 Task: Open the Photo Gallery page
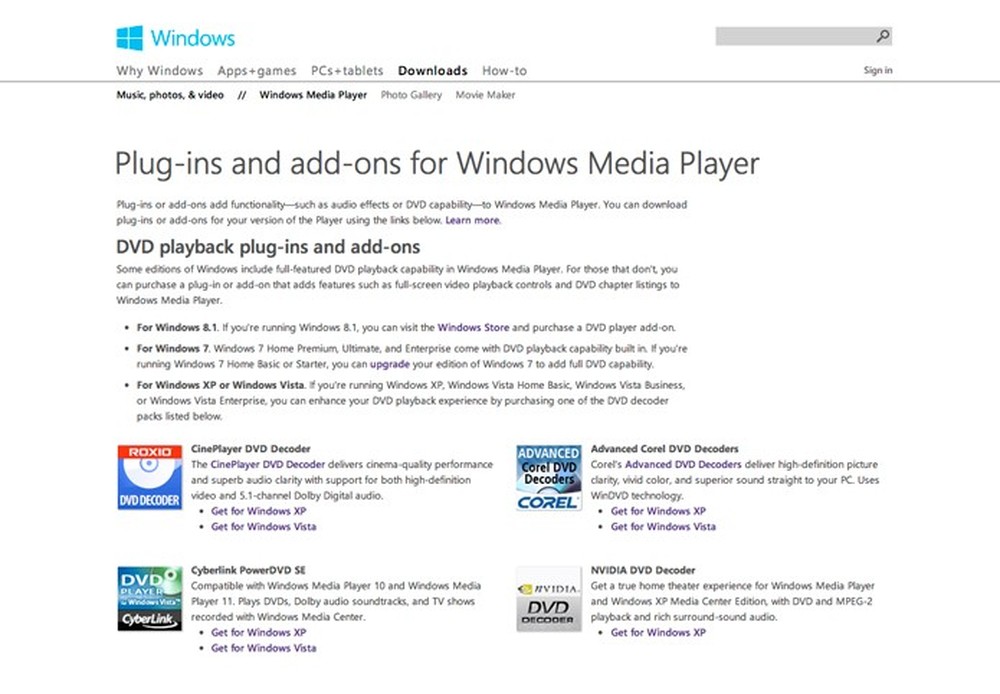pos(411,95)
